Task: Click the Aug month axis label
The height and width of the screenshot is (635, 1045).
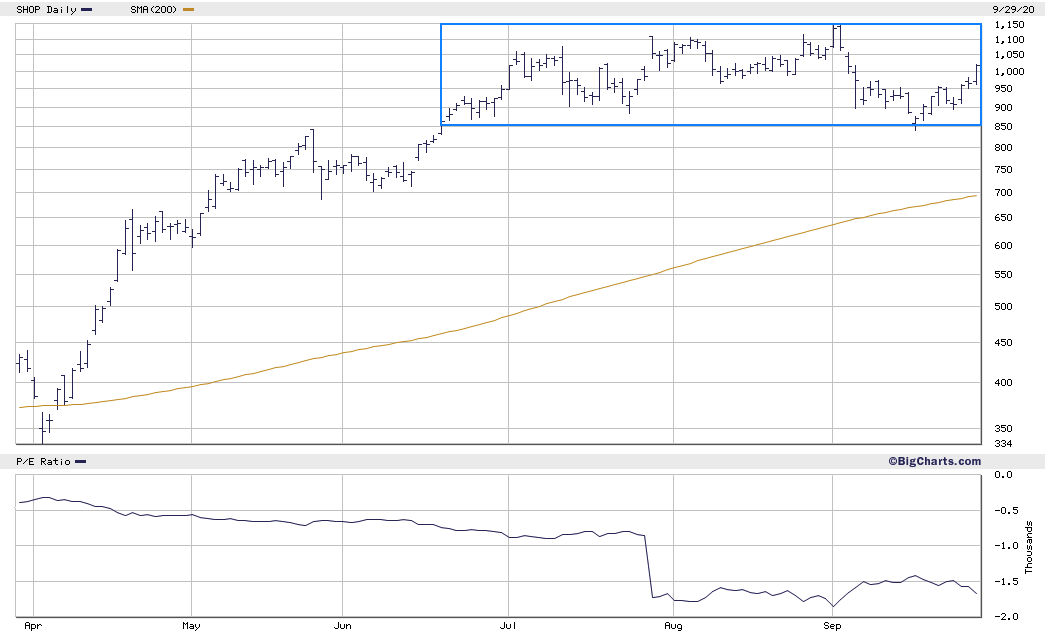Action: point(673,626)
